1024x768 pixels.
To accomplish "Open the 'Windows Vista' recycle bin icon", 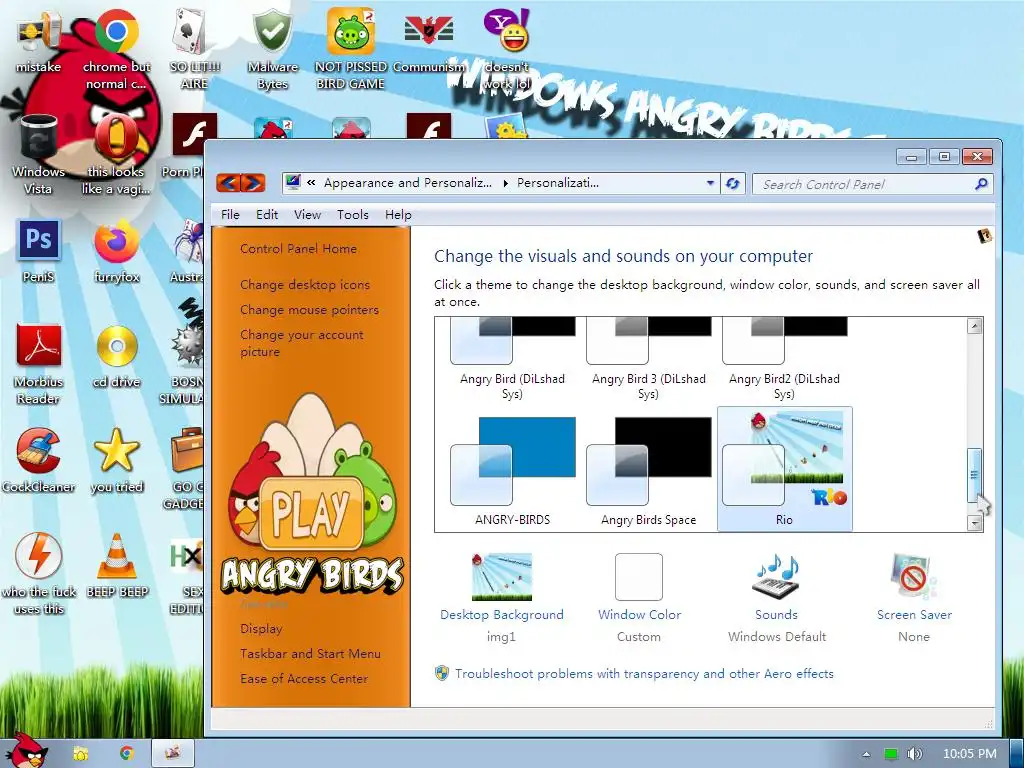I will (39, 153).
